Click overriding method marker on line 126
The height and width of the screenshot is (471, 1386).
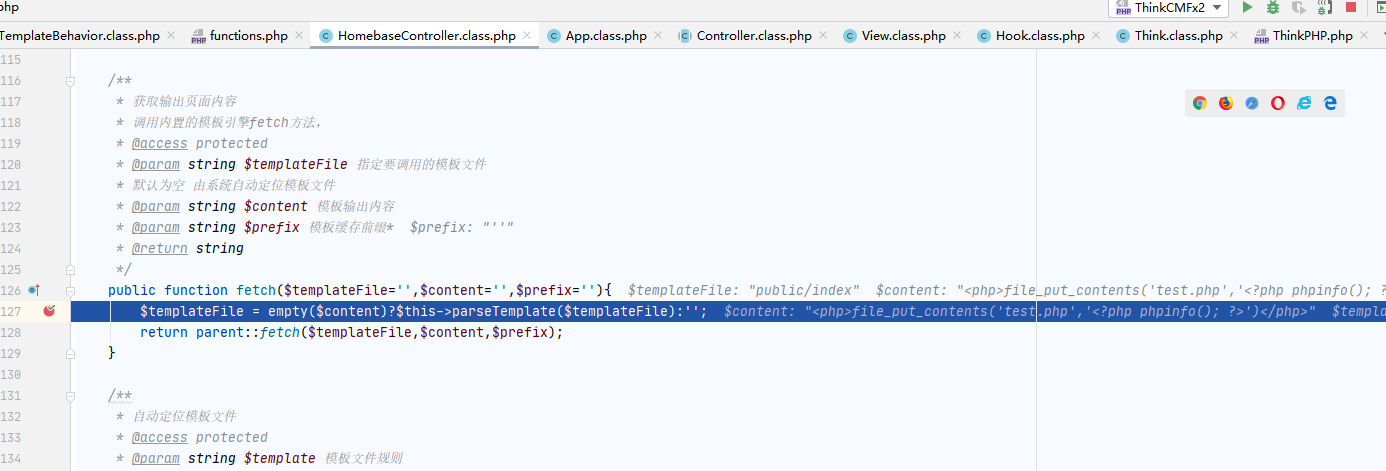[x=33, y=290]
